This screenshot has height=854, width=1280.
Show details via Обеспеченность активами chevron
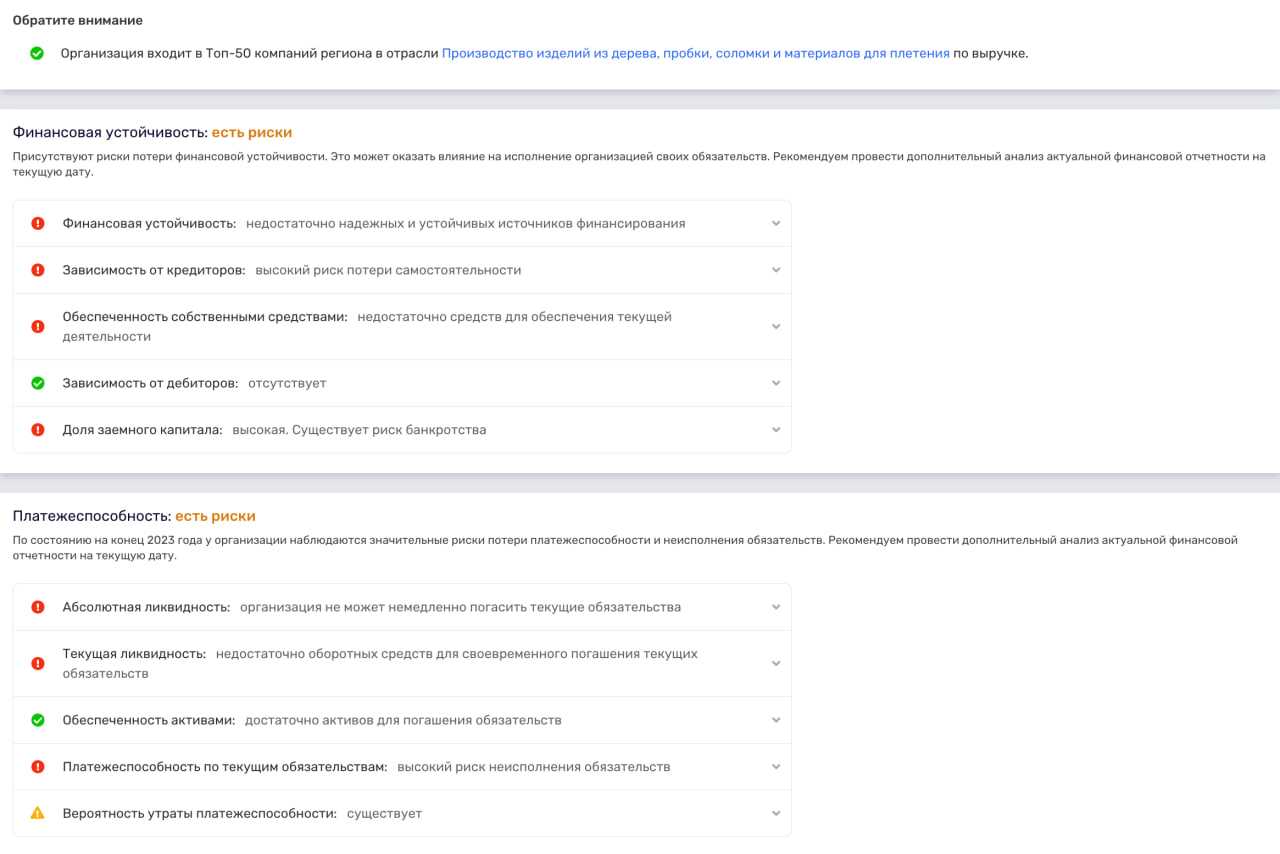pos(776,720)
